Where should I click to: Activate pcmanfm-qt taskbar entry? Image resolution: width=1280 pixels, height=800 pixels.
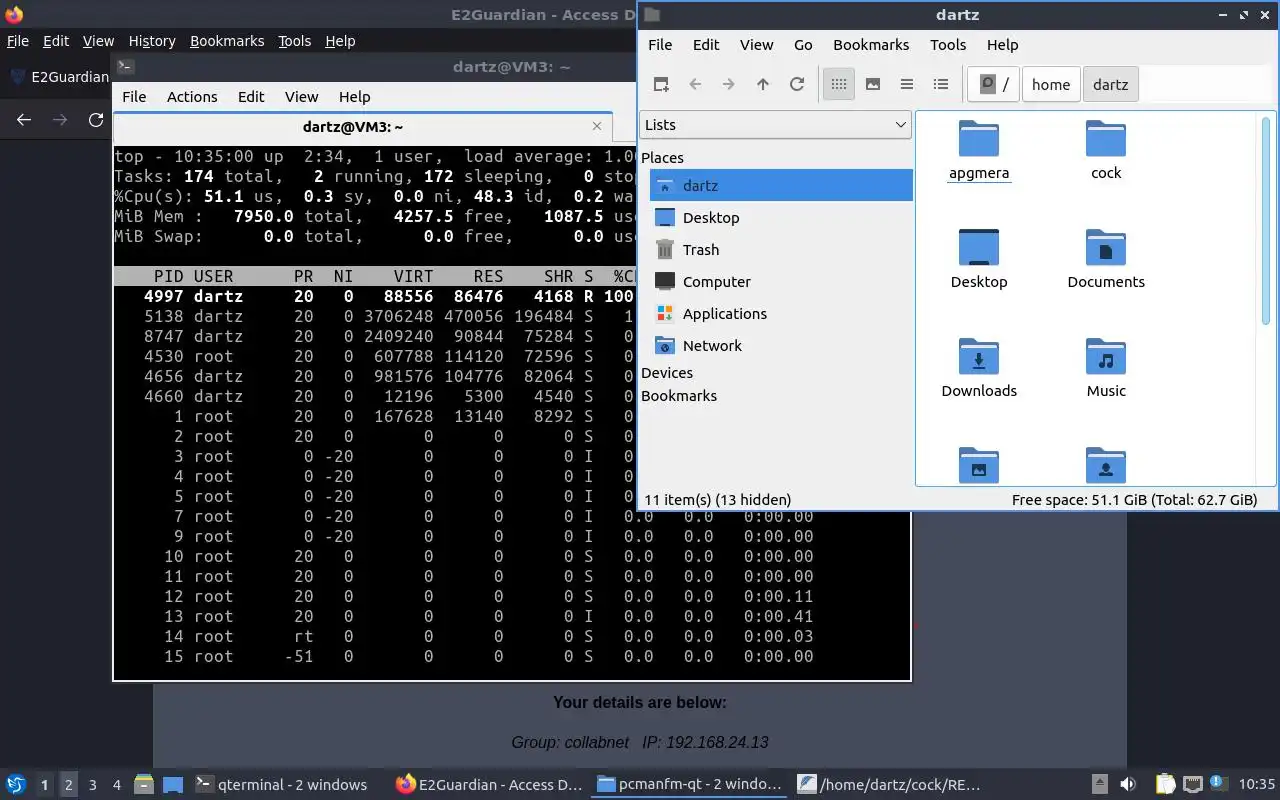(x=690, y=785)
